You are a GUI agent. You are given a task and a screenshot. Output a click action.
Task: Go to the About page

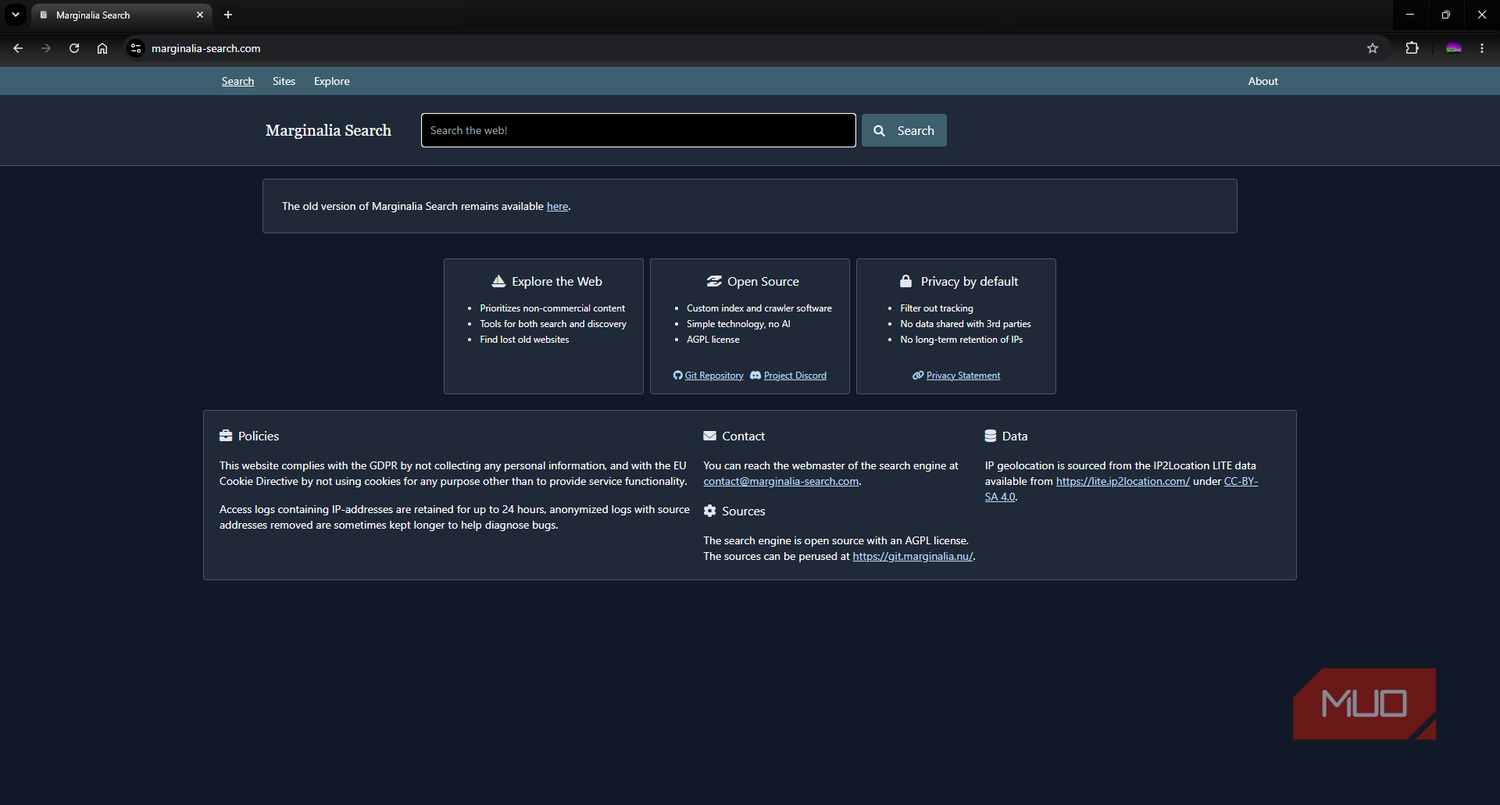[1263, 81]
